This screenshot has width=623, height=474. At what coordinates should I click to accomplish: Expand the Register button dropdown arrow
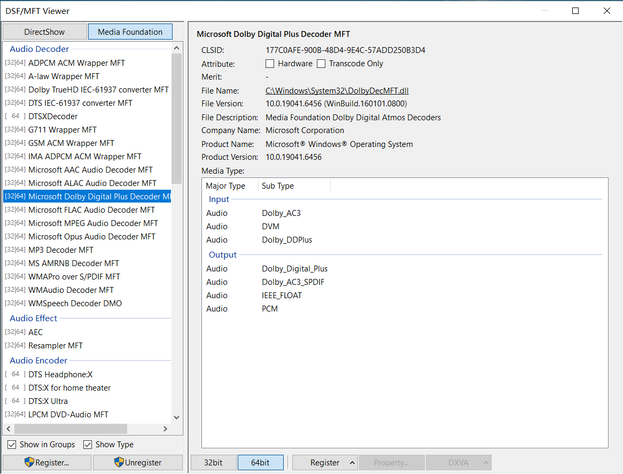352,462
